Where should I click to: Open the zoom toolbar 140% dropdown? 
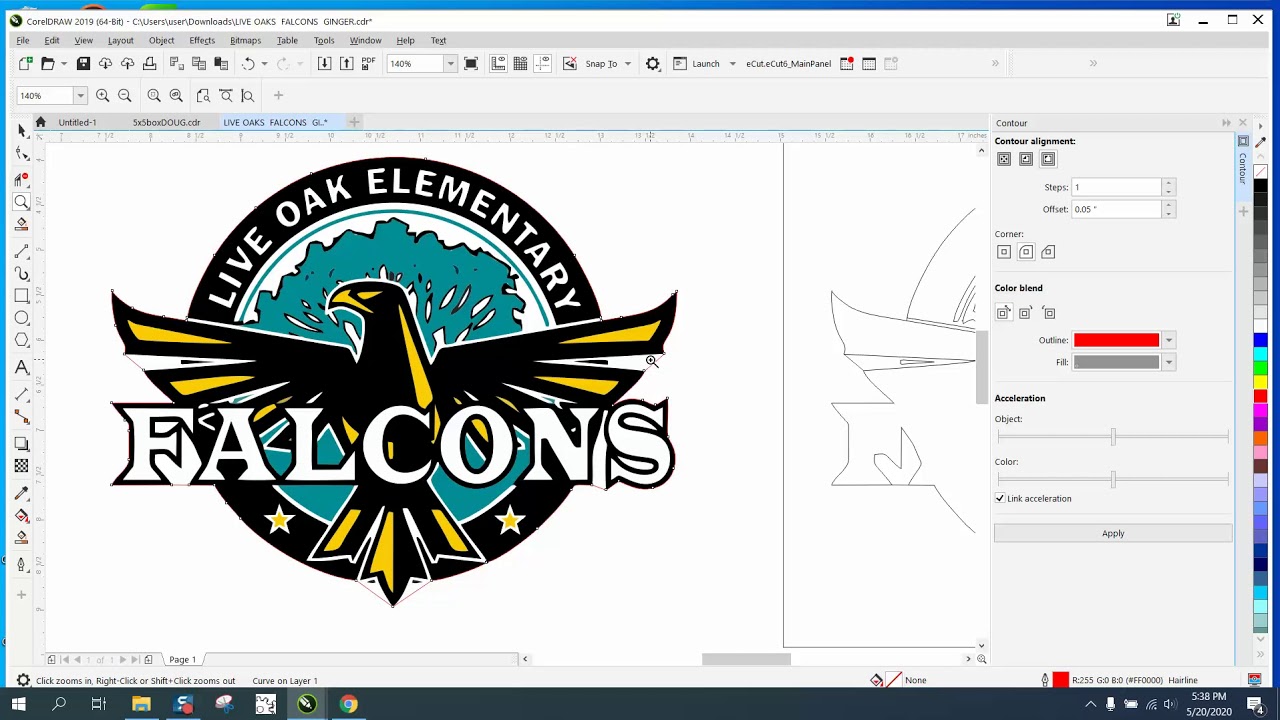tap(79, 96)
